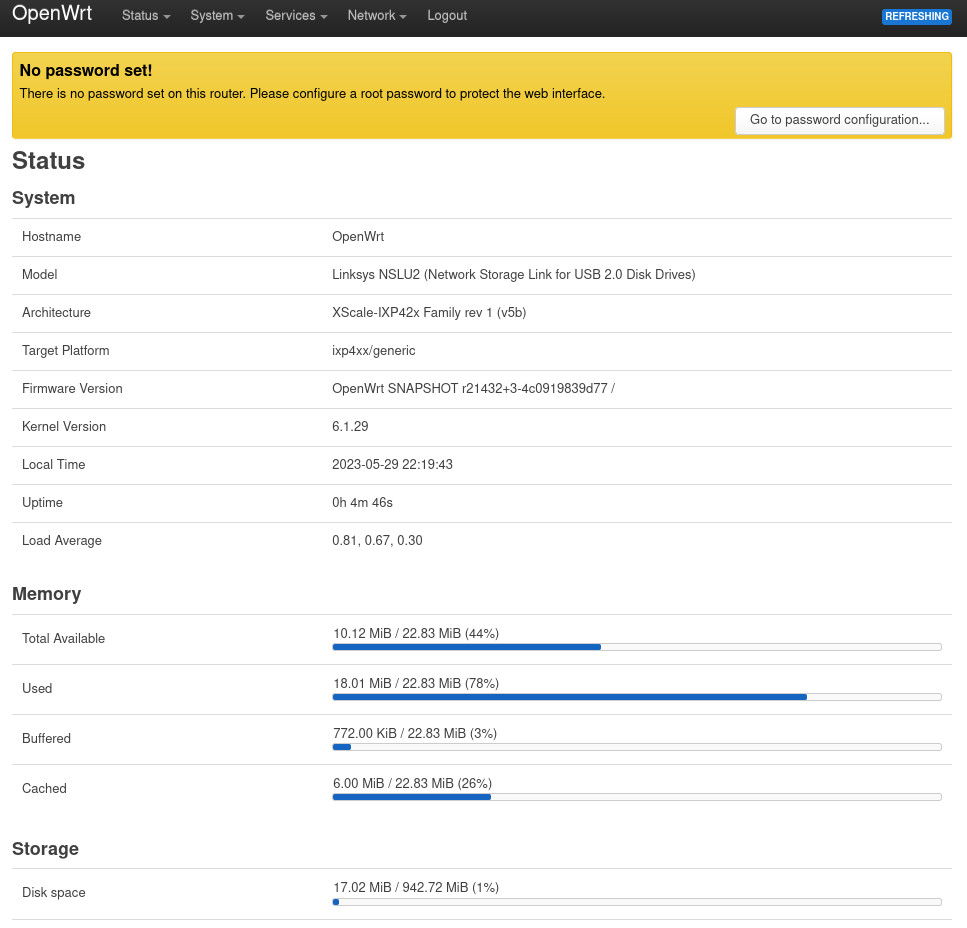
Task: Click the Total Available memory bar
Action: click(636, 647)
